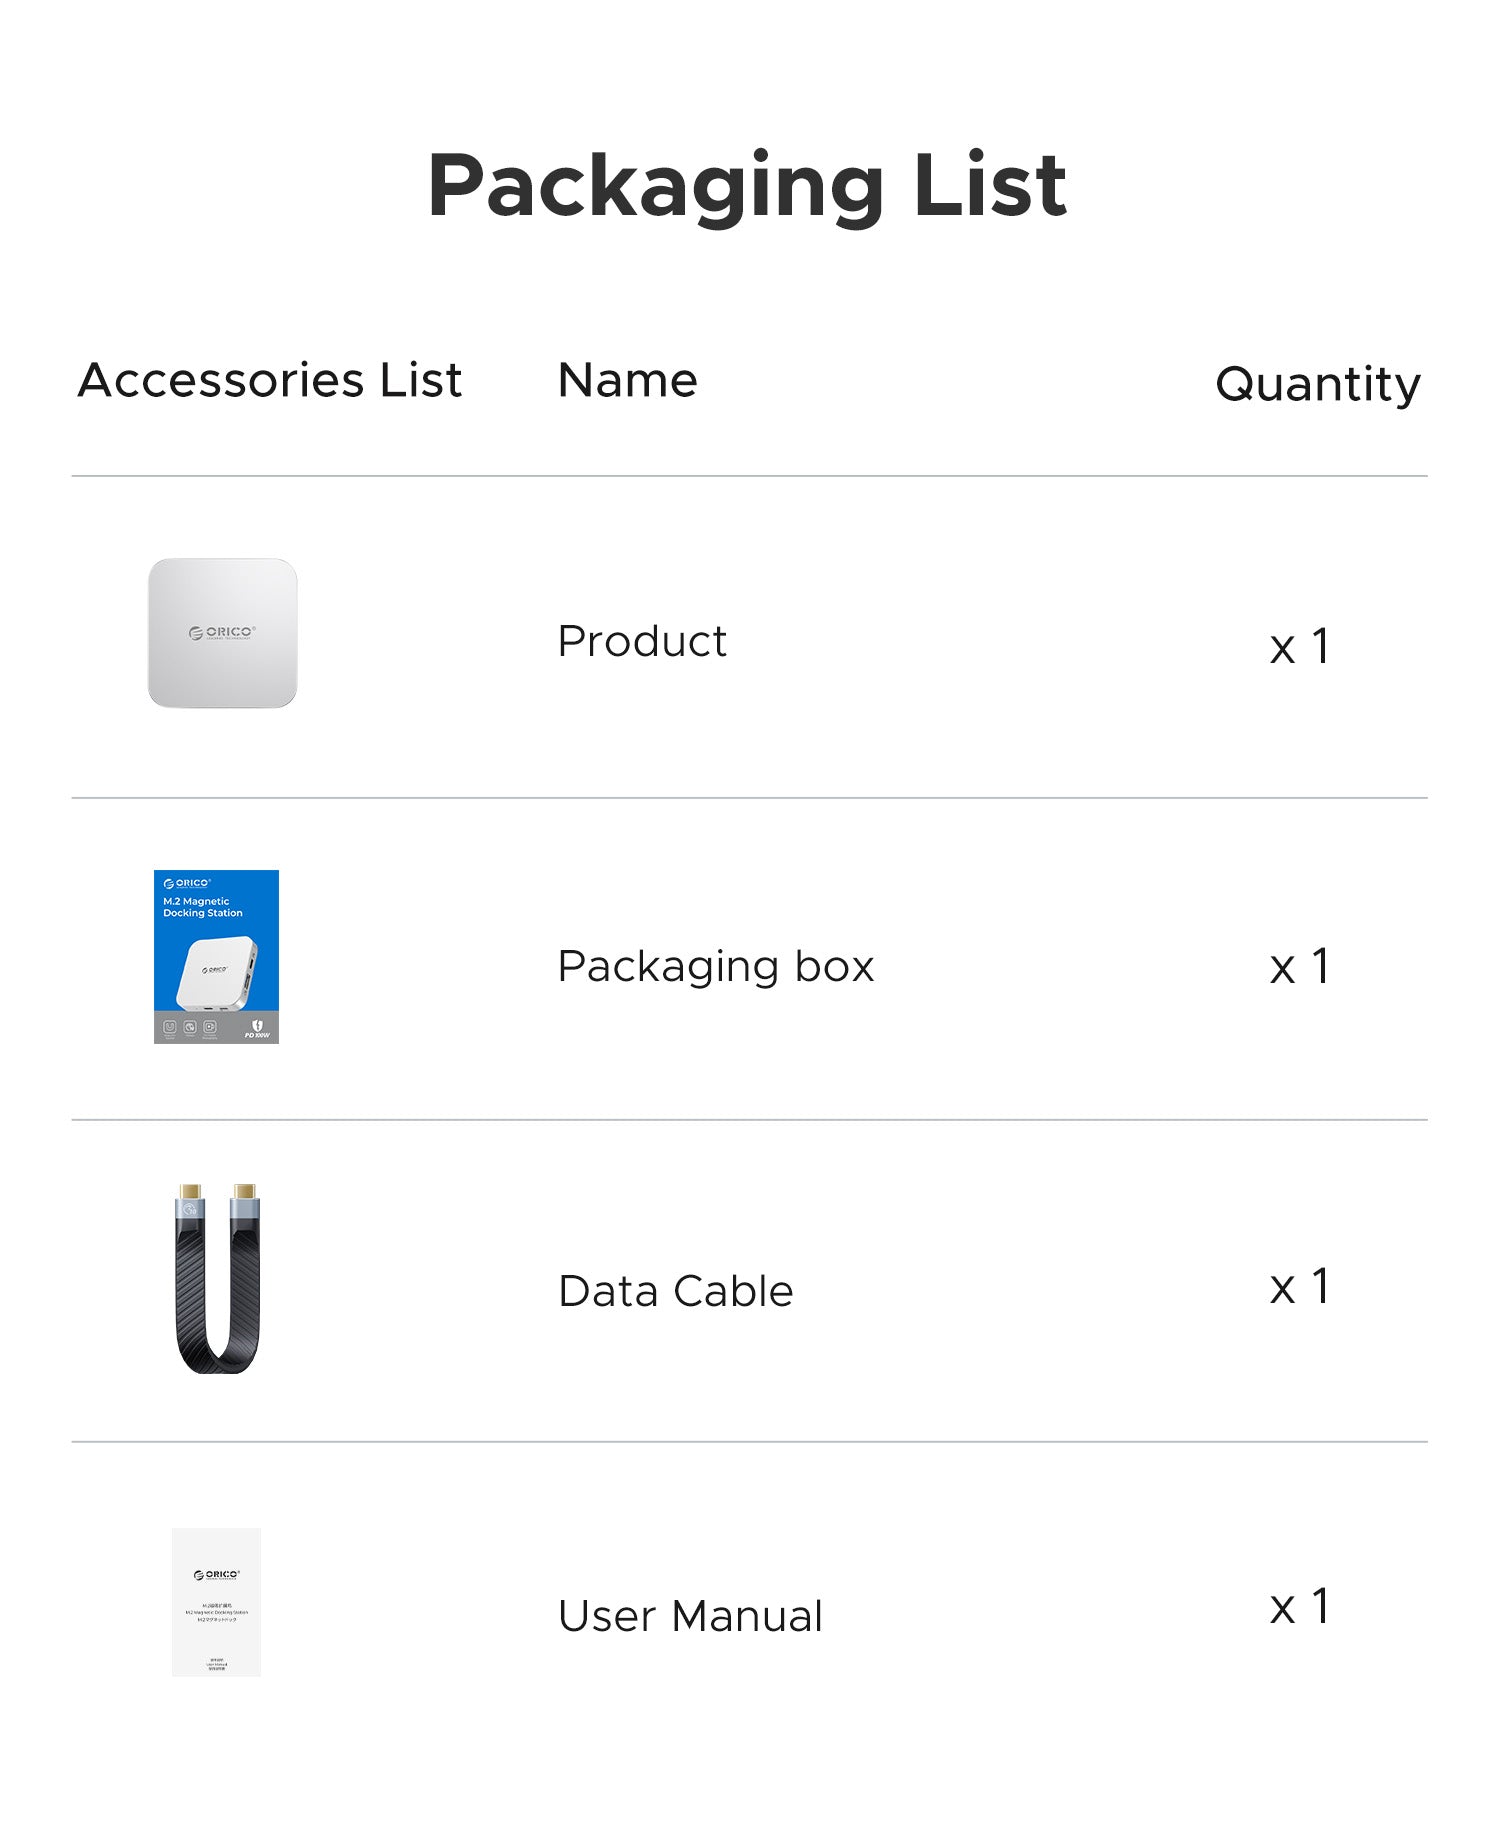Click the "Product" name label

(642, 641)
